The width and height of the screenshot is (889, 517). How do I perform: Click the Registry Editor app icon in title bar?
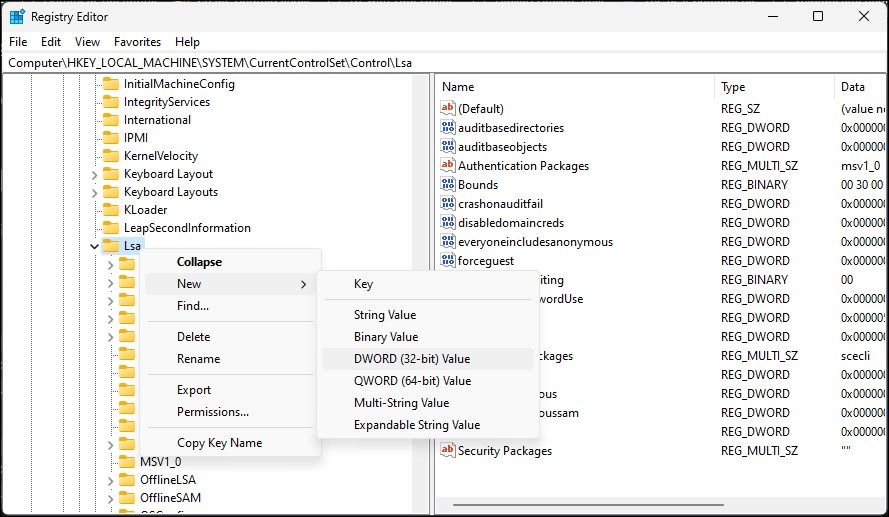(17, 16)
